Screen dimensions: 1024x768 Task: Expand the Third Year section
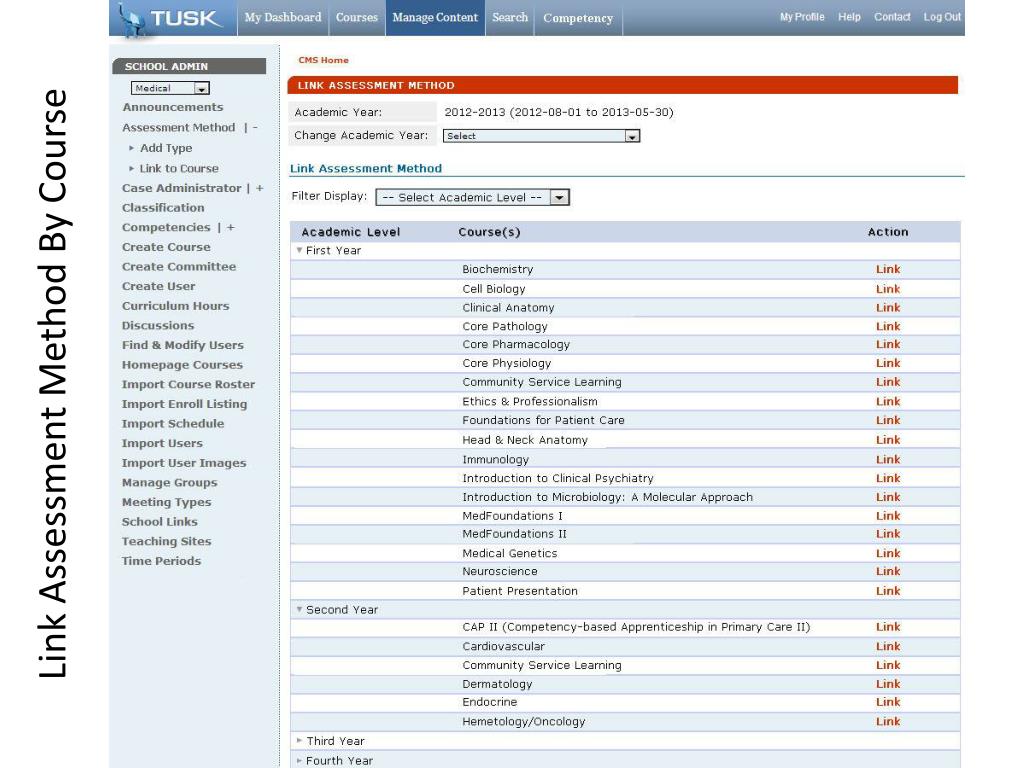[299, 741]
